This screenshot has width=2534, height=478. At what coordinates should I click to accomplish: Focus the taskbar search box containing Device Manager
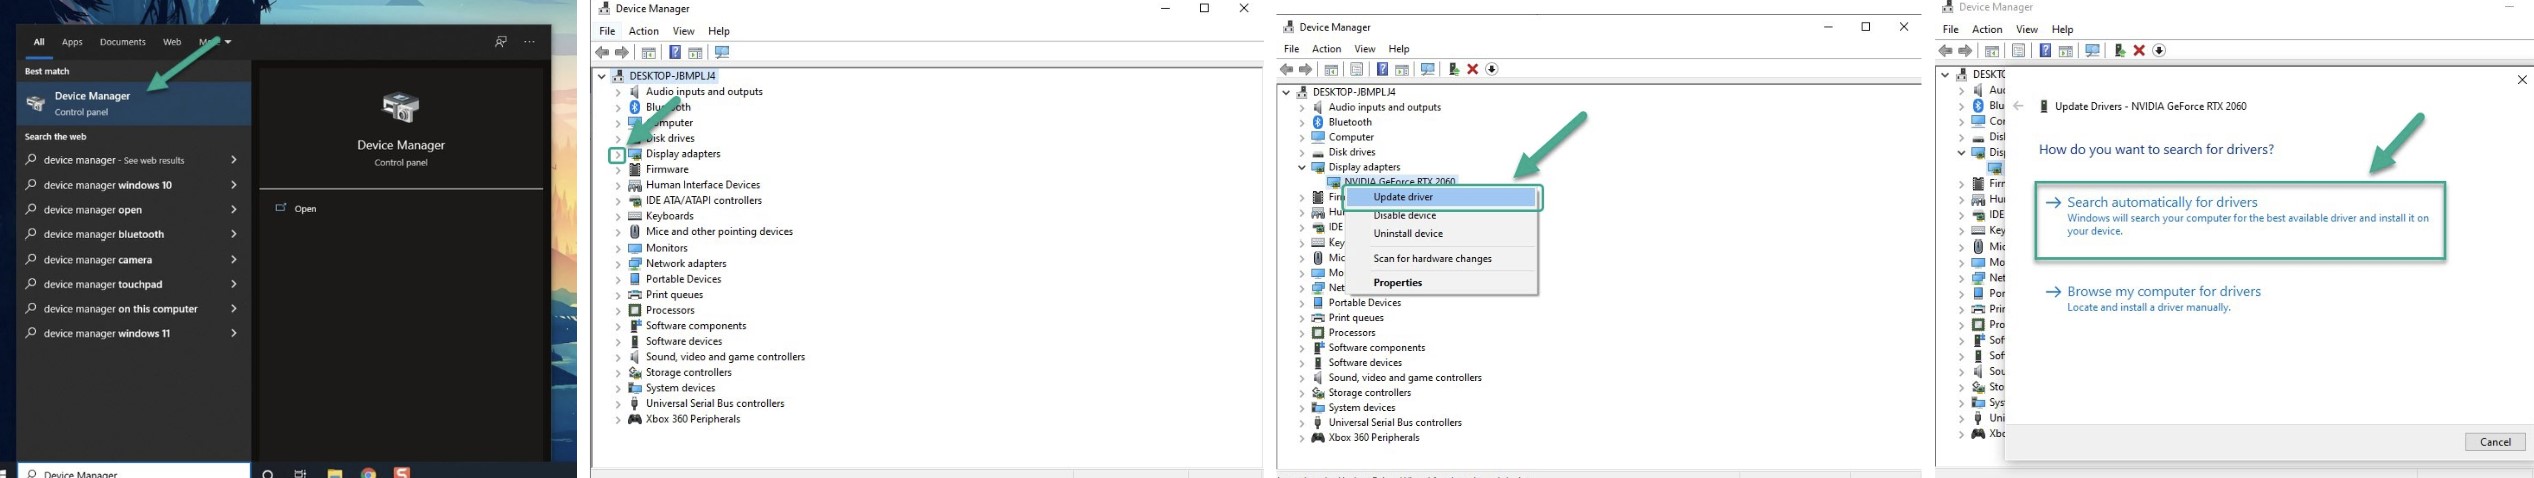click(x=133, y=472)
